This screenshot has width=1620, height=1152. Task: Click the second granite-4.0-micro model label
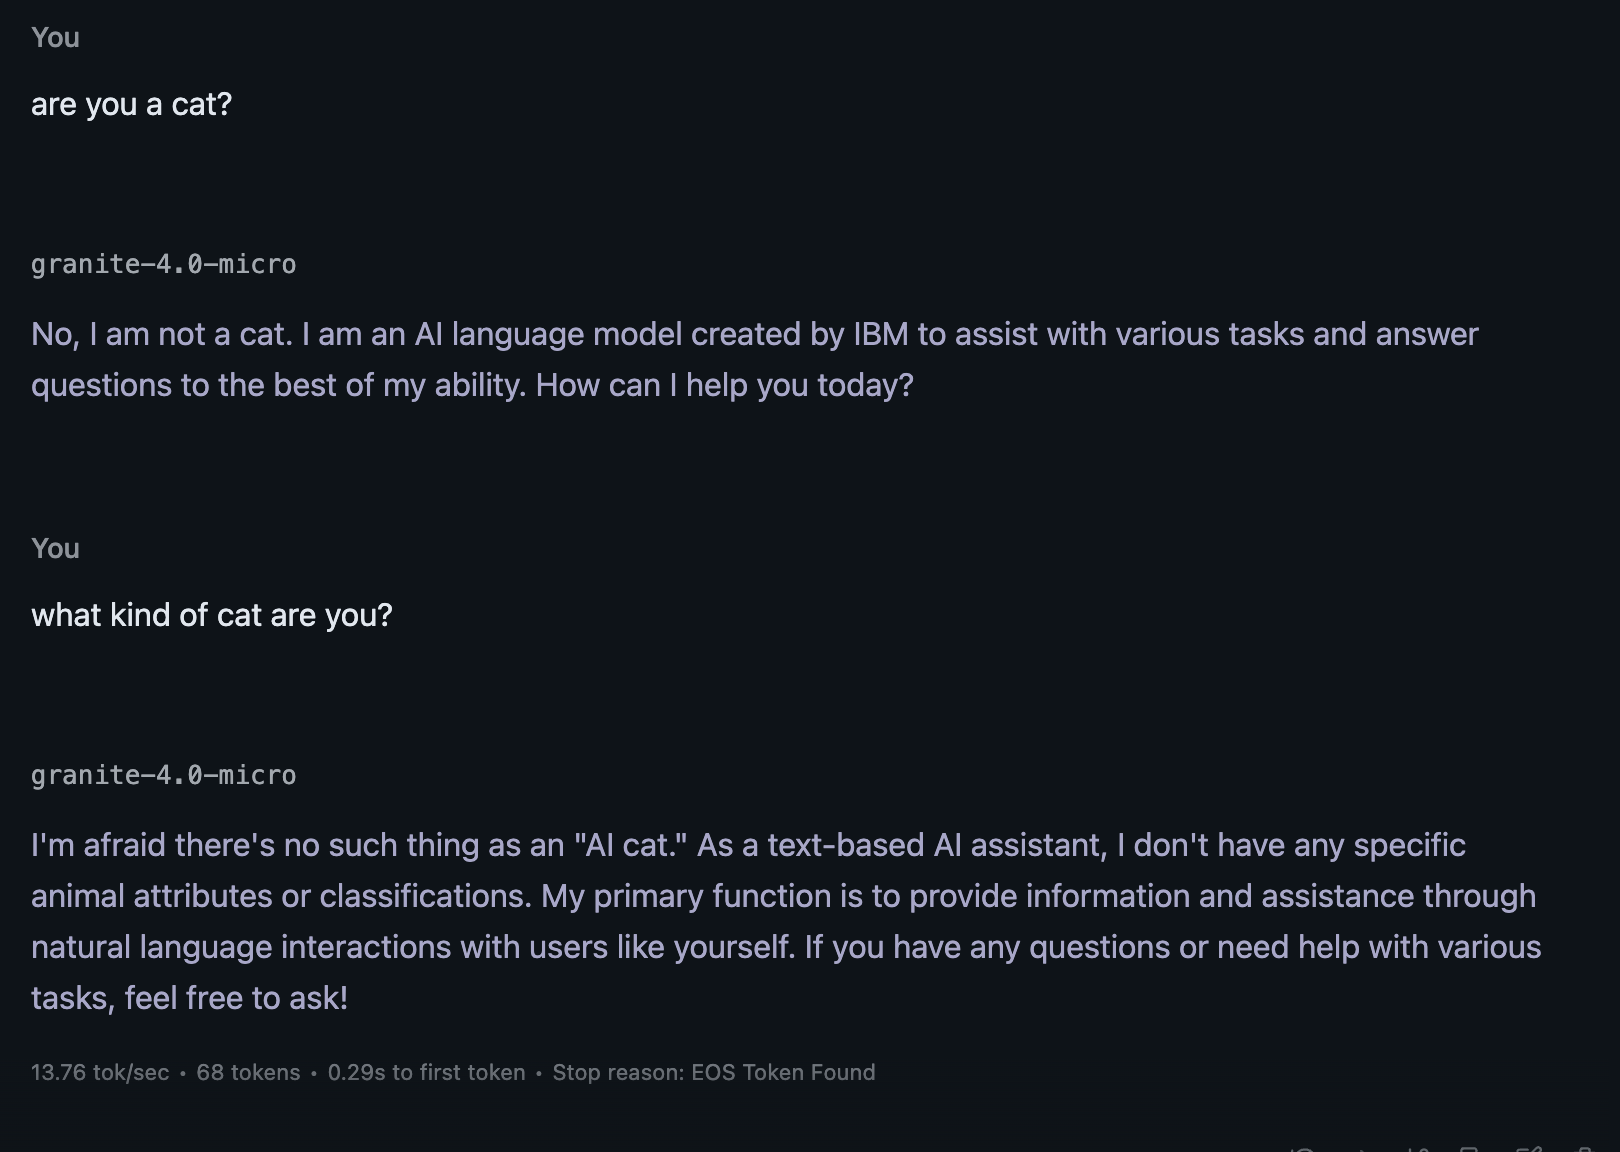tap(163, 775)
